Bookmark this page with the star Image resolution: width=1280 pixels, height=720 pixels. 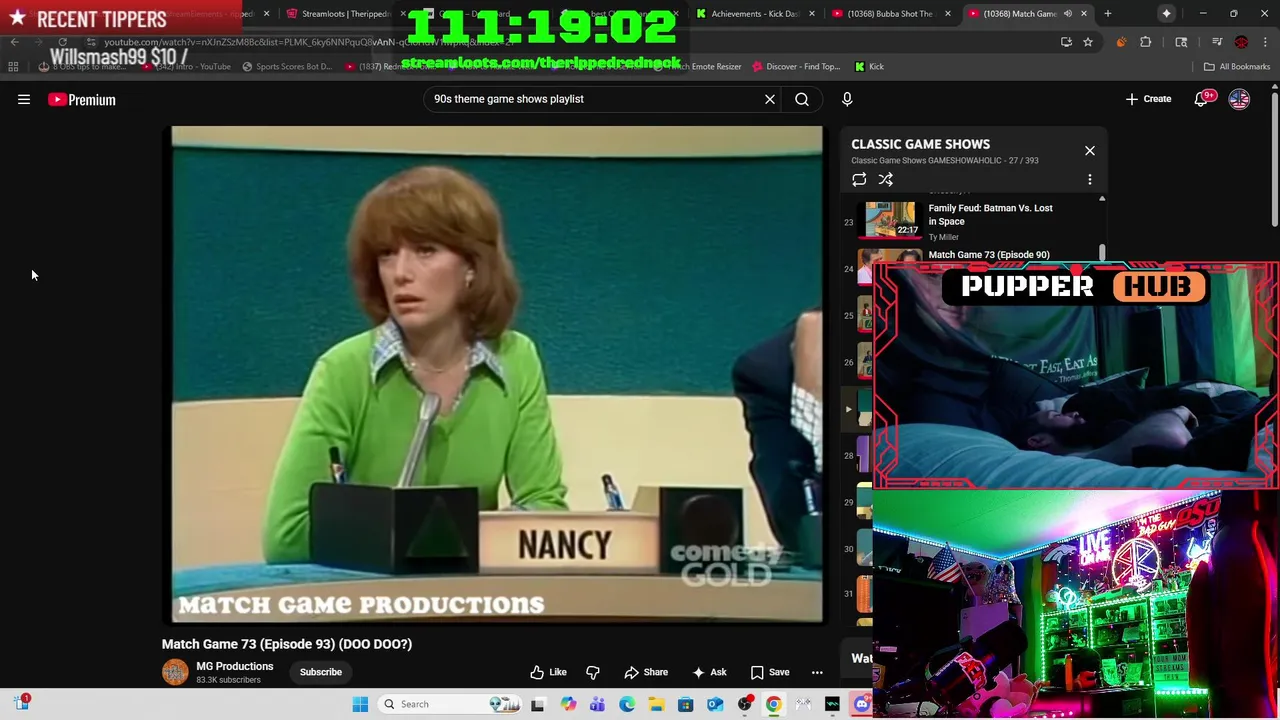(x=1088, y=42)
